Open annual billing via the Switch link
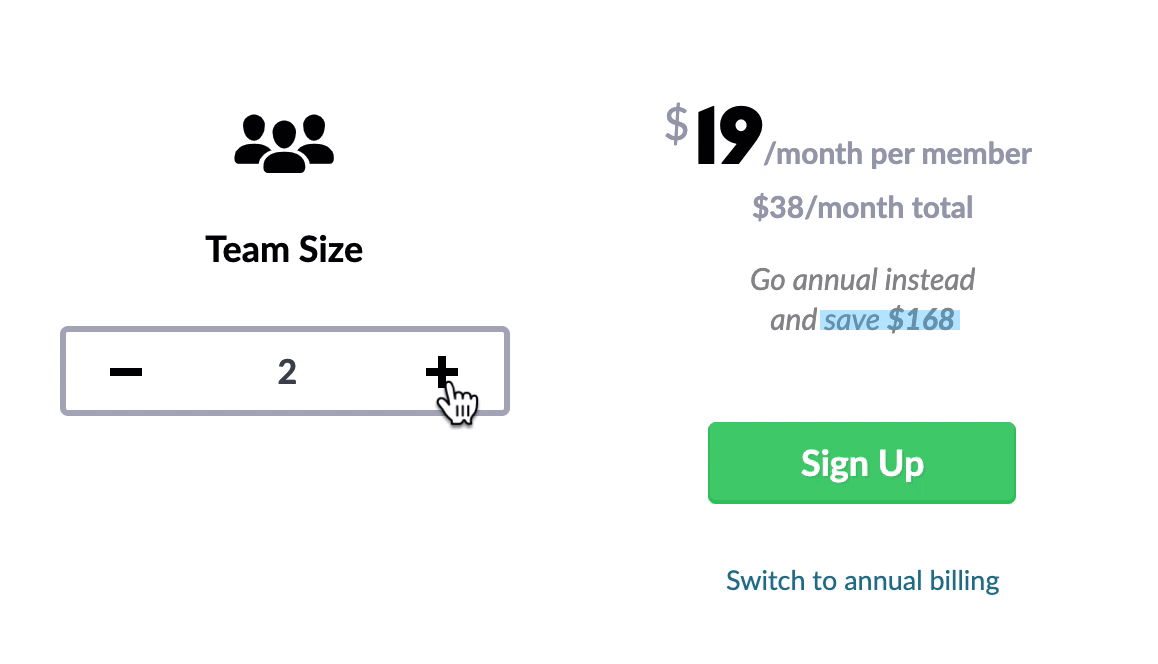The height and width of the screenshot is (664, 1158). coord(861,580)
